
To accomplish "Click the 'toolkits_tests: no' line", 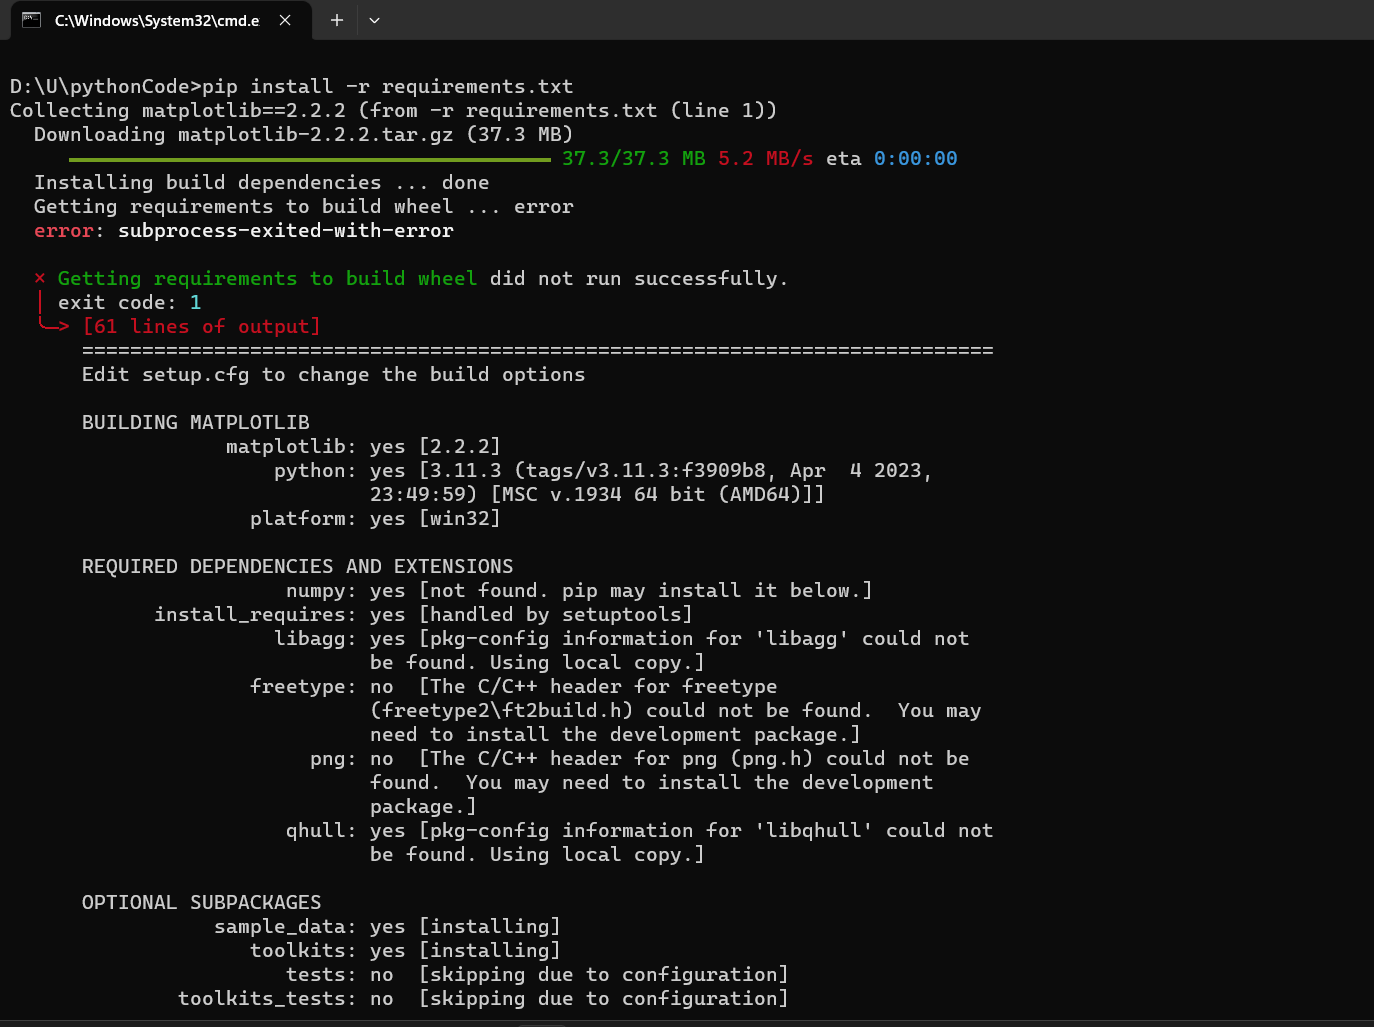I will point(483,999).
